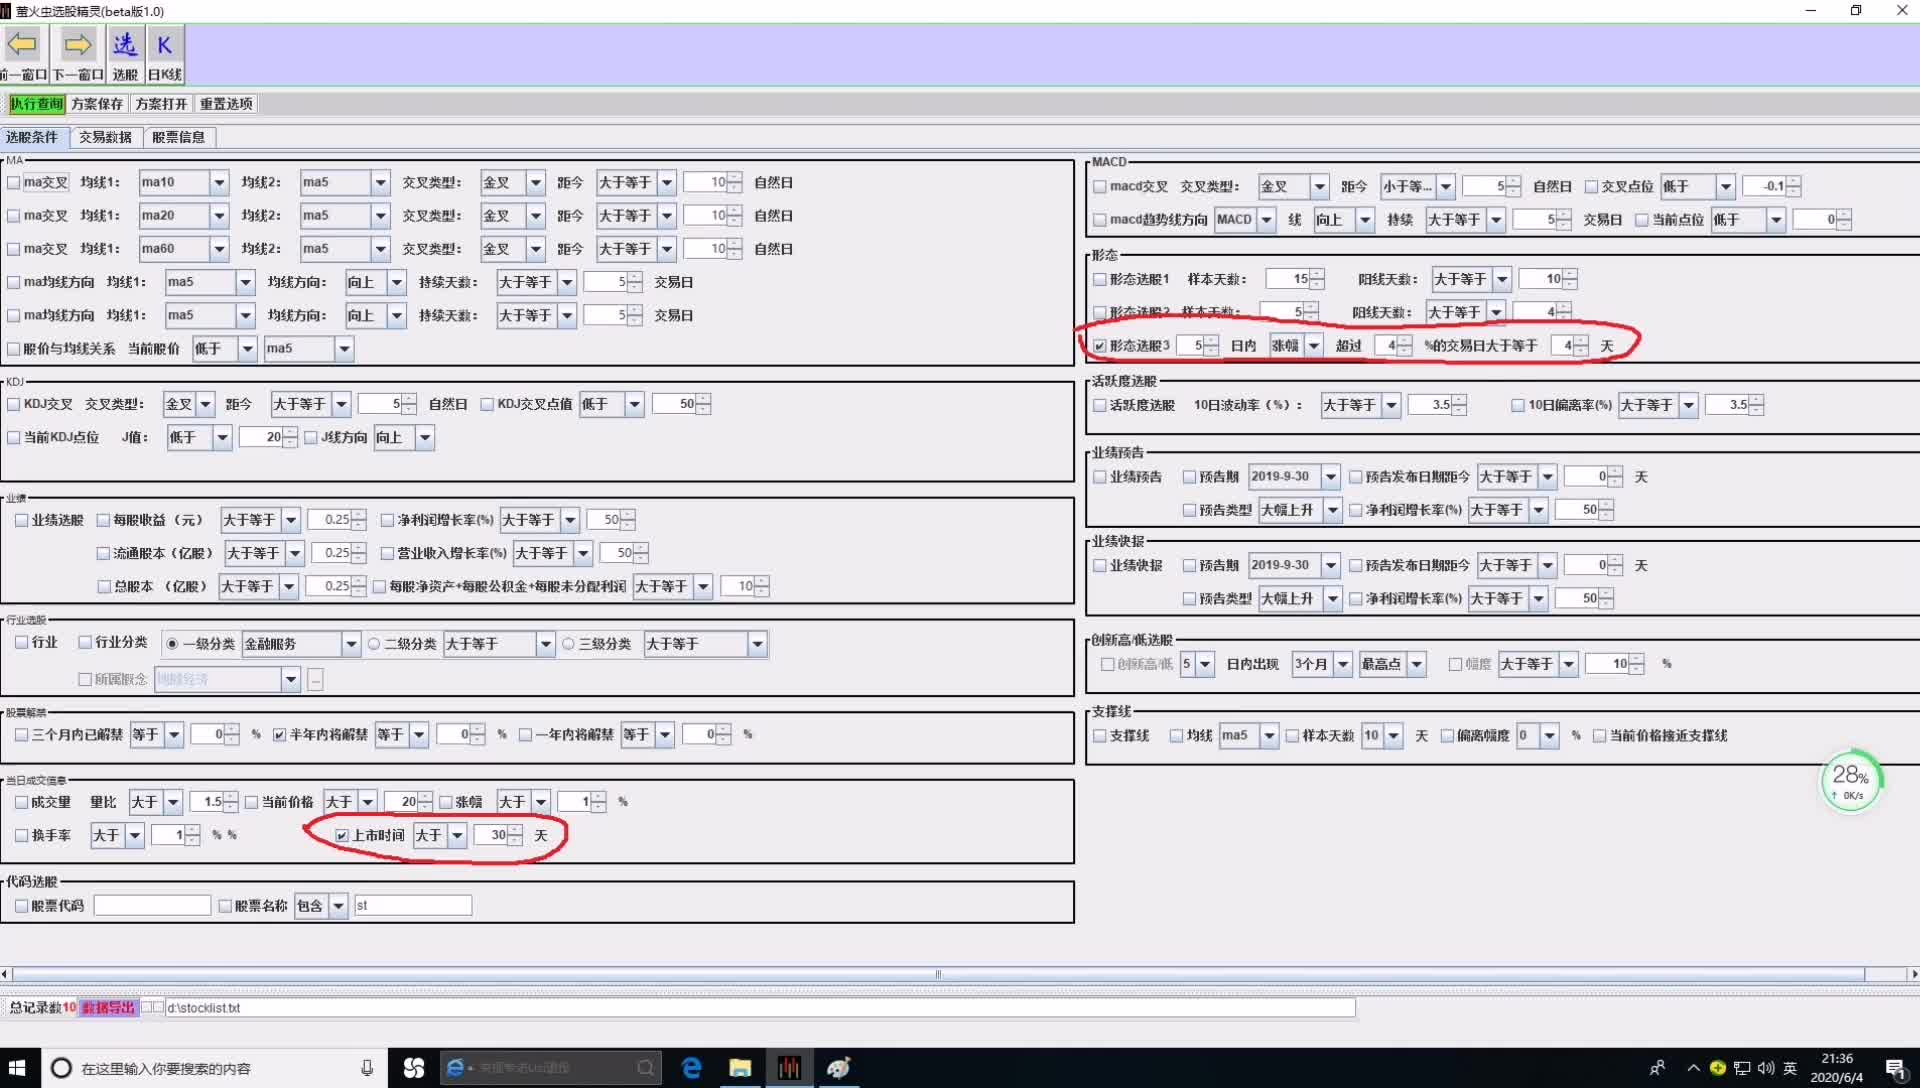Open the notification center icon
The height and width of the screenshot is (1088, 1920).
(1896, 1068)
